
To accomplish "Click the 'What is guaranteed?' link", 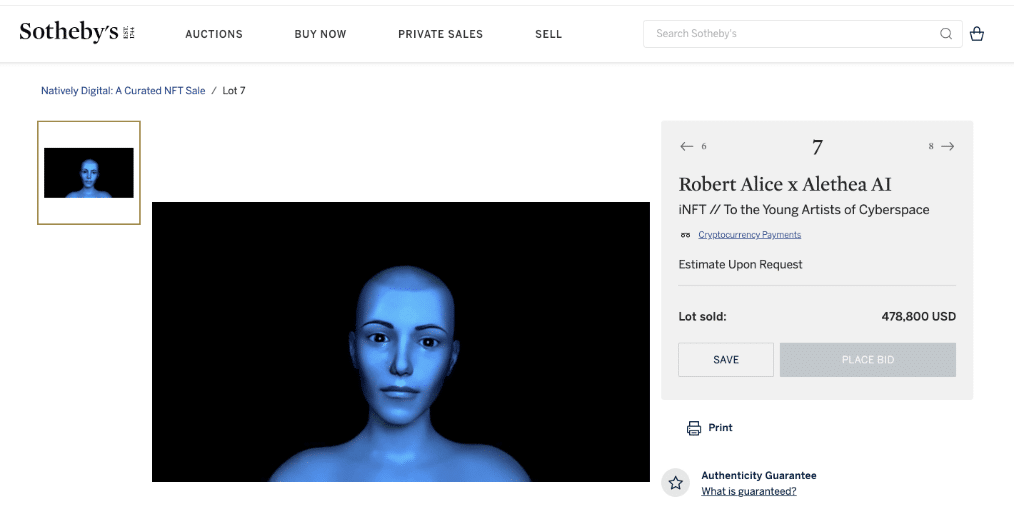I will click(748, 491).
